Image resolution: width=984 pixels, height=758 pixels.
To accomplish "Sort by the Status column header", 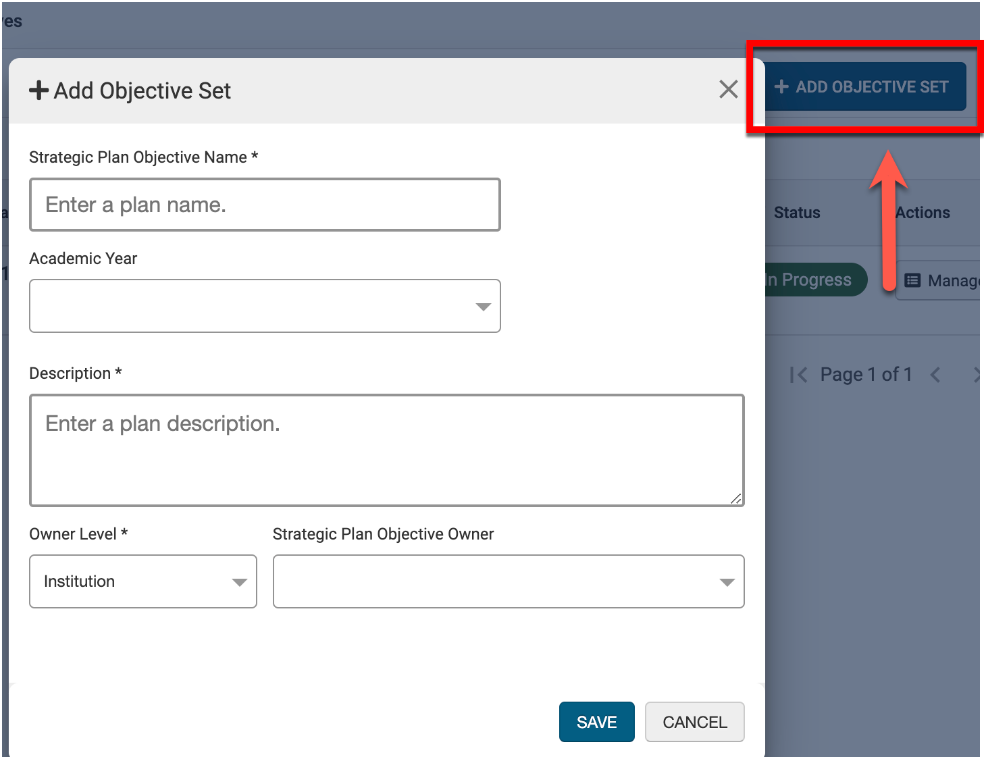I will [x=796, y=213].
